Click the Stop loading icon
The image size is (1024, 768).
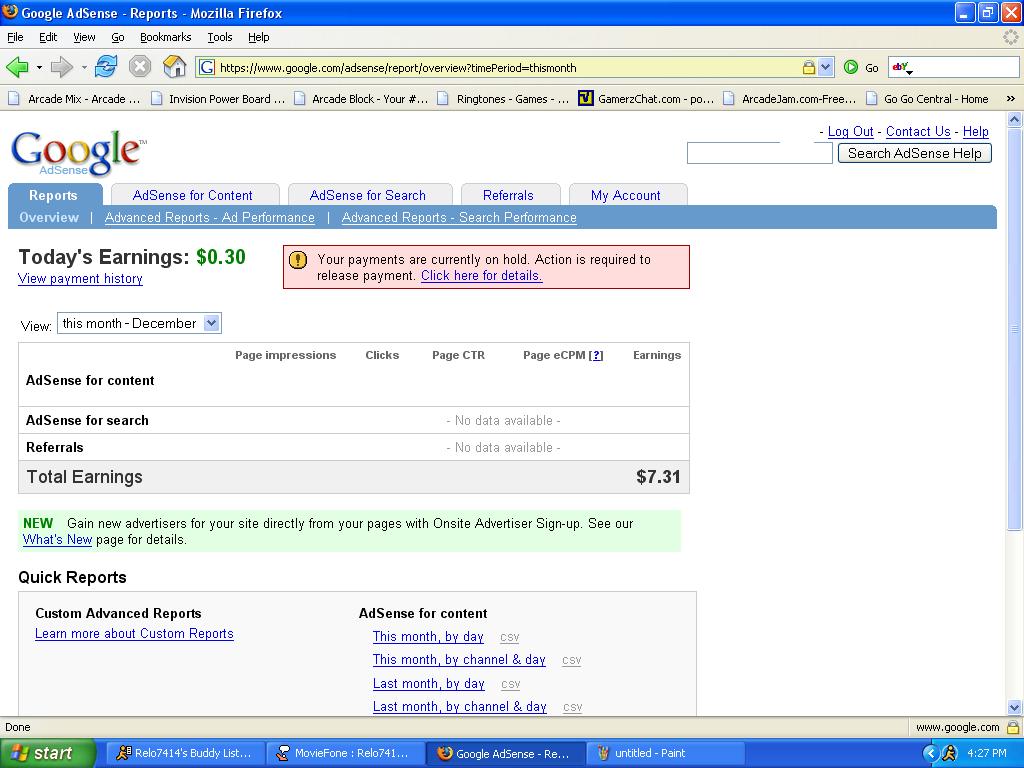(x=140, y=67)
